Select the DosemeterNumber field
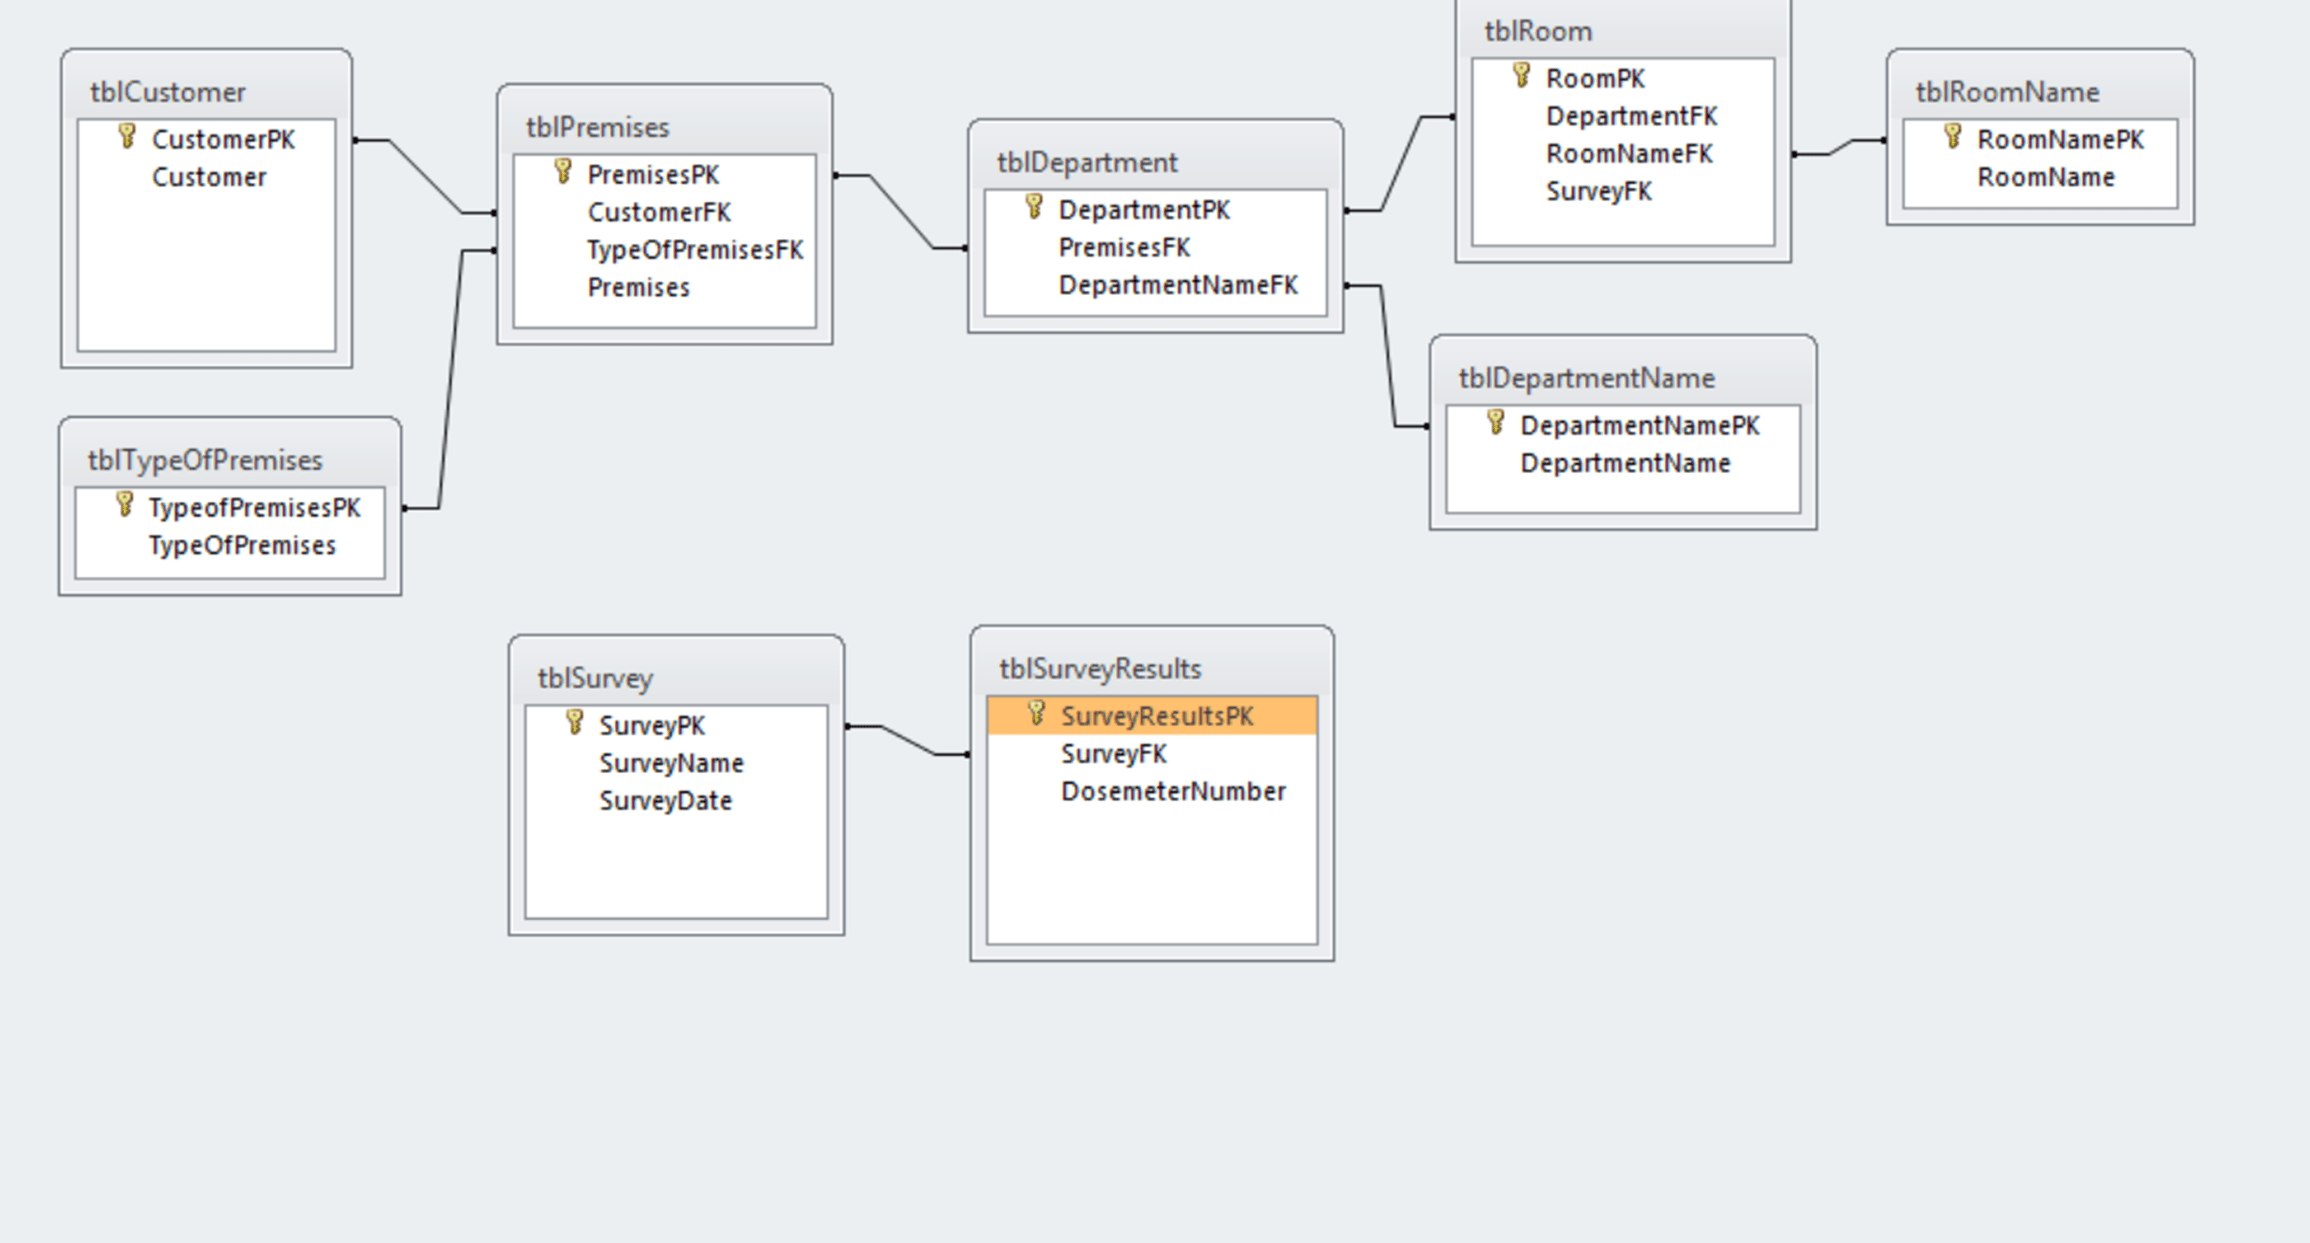 click(1172, 791)
